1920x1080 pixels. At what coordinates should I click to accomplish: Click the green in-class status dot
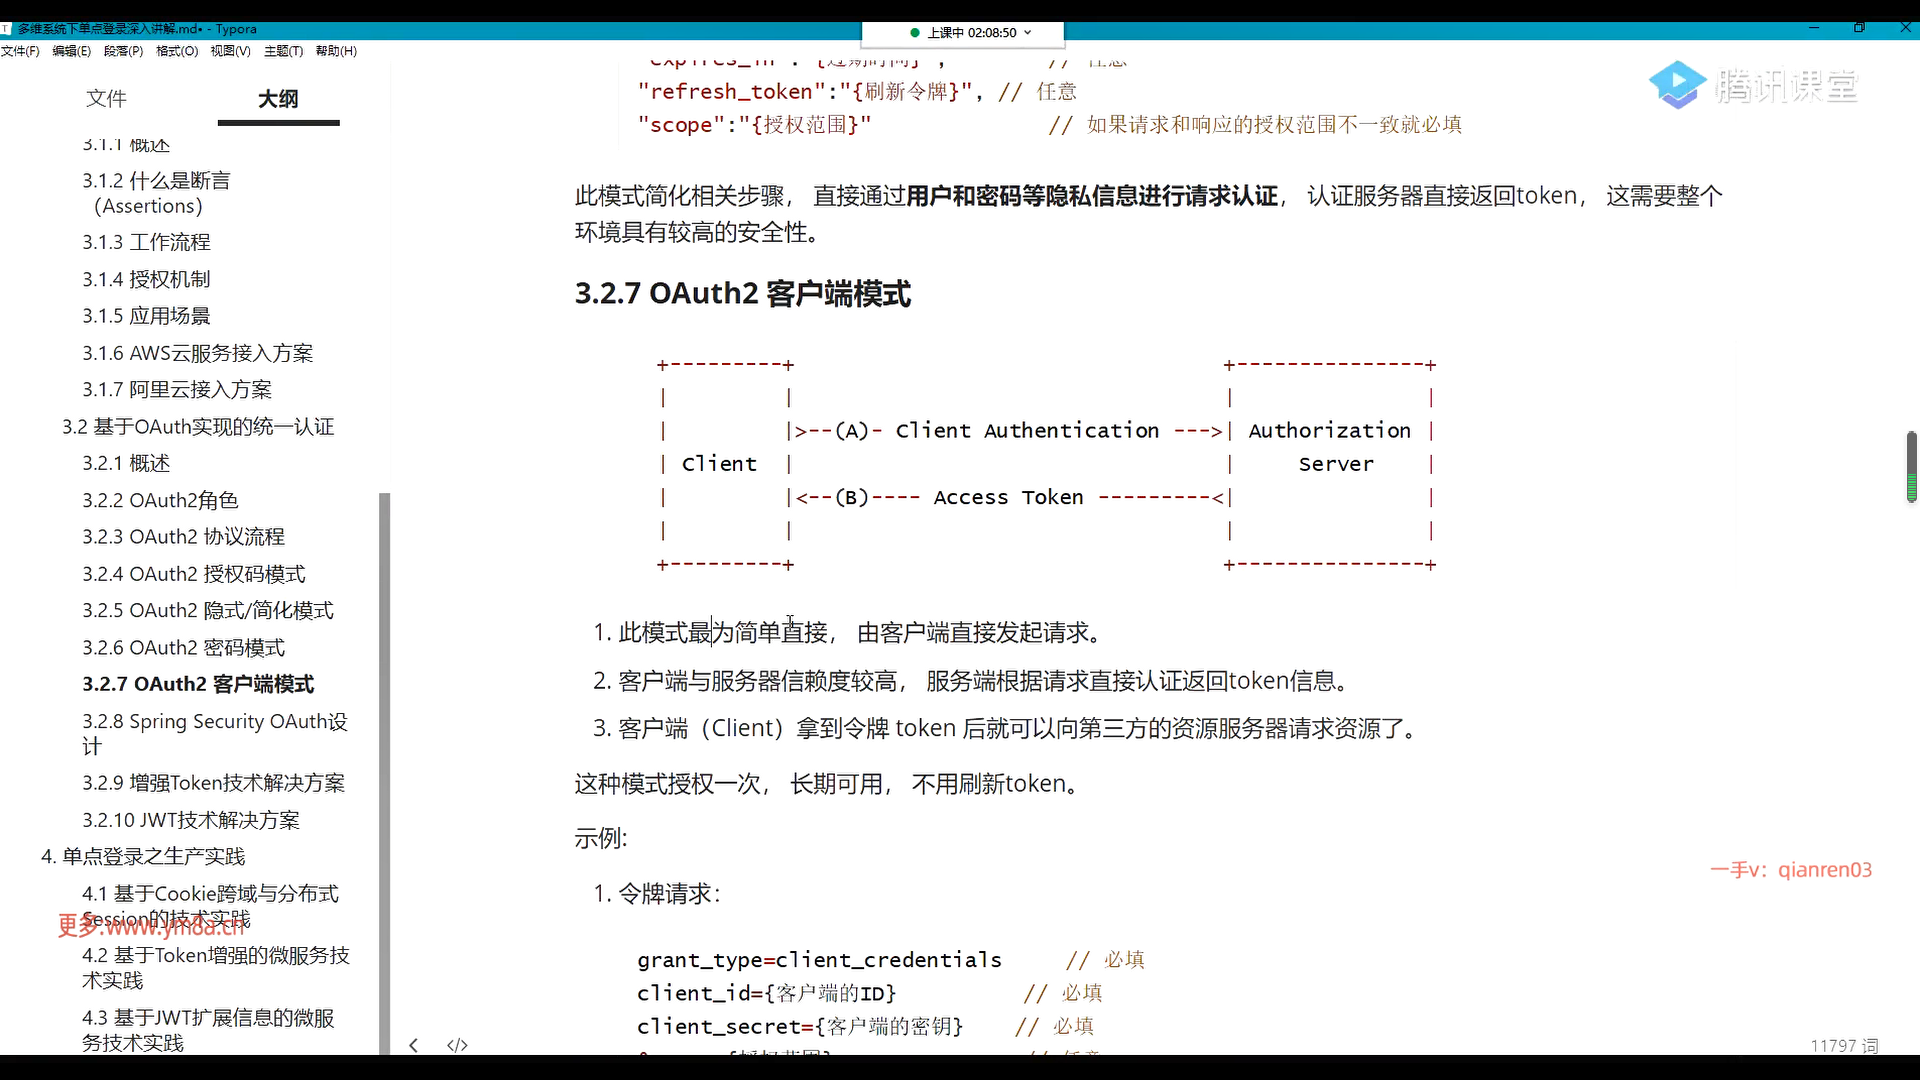pos(914,33)
